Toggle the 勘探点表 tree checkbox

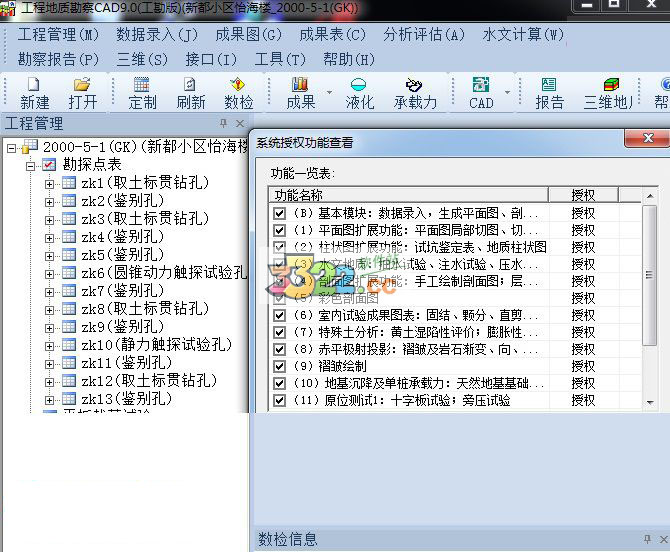49,164
